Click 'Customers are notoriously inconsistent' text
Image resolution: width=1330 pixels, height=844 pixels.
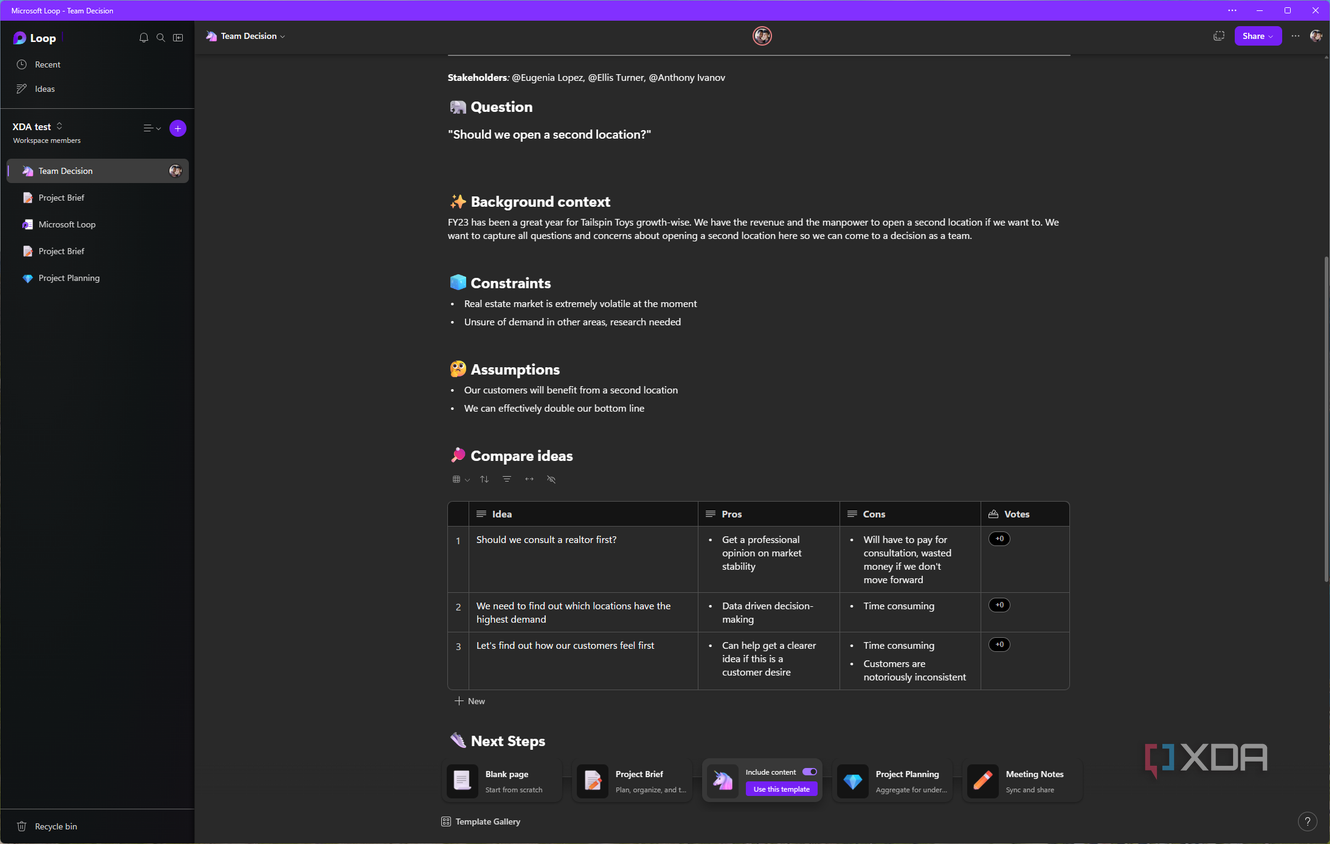pyautogui.click(x=914, y=670)
